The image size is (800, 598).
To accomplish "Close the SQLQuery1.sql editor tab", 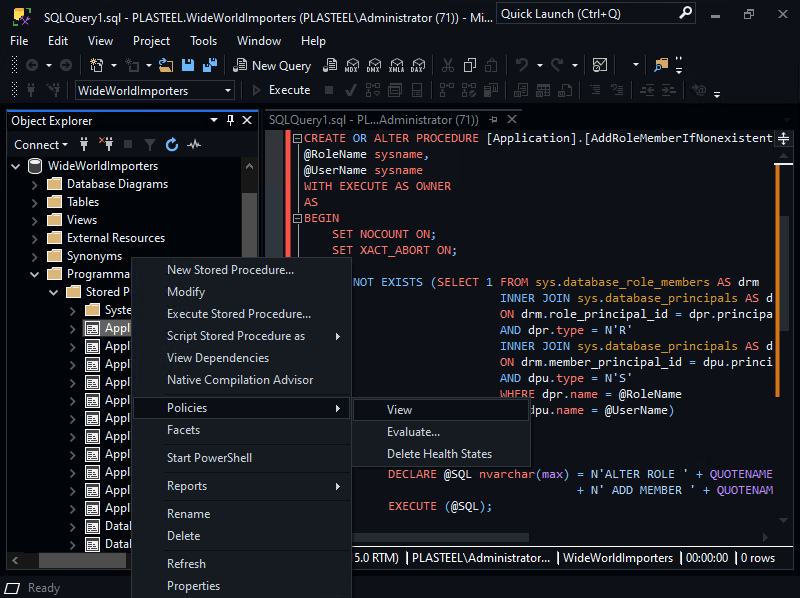I will (512, 119).
